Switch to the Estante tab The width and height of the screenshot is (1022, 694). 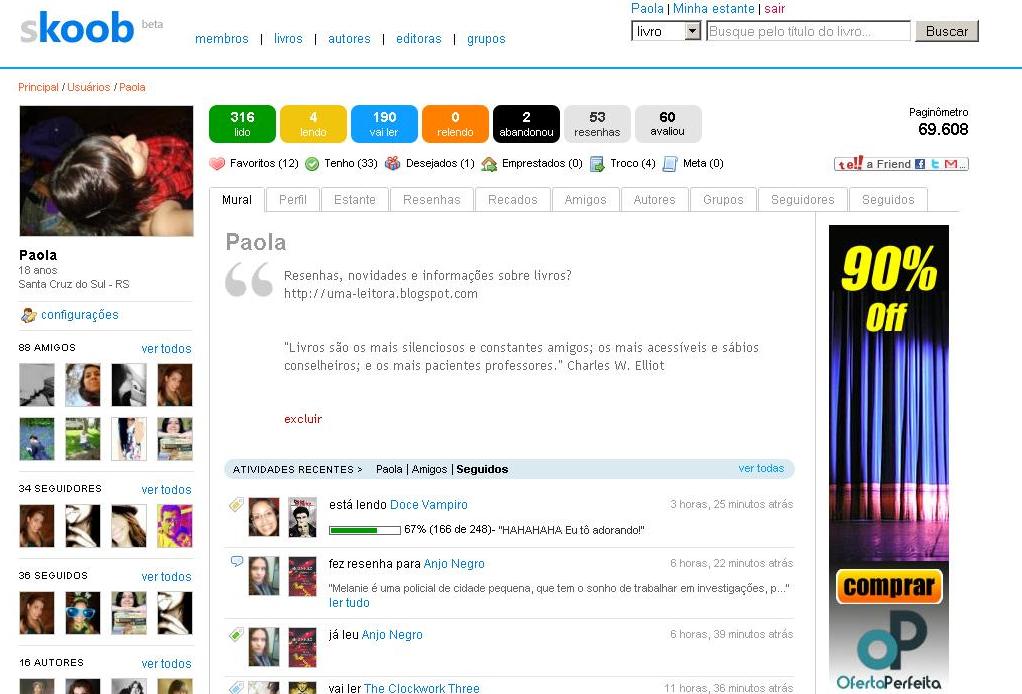354,199
